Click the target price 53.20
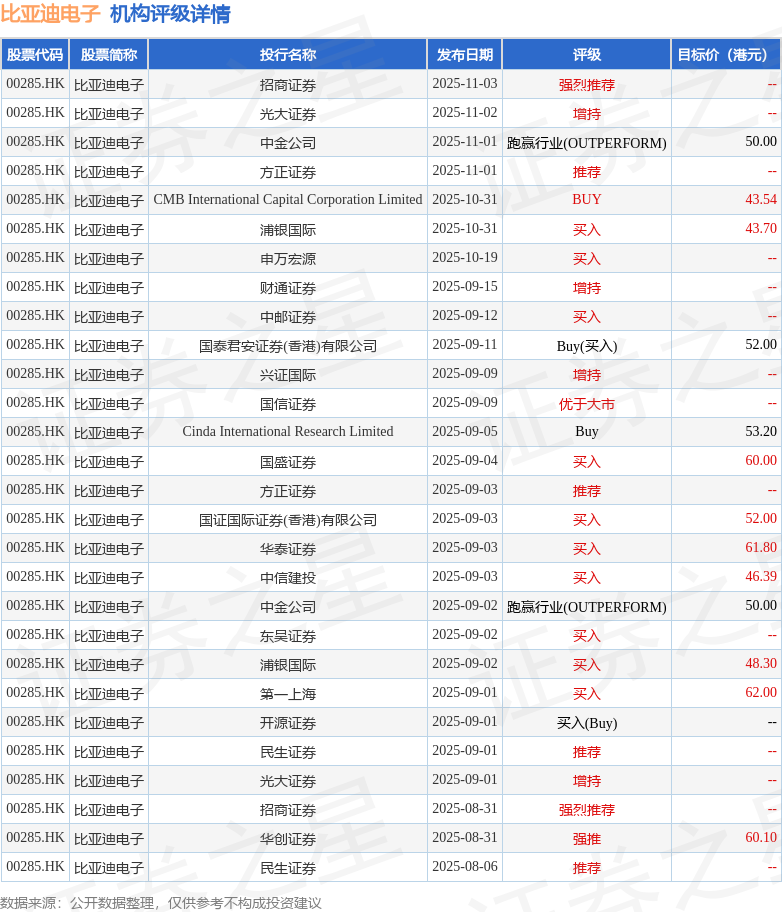Viewport: 782px width, 912px height. (760, 432)
